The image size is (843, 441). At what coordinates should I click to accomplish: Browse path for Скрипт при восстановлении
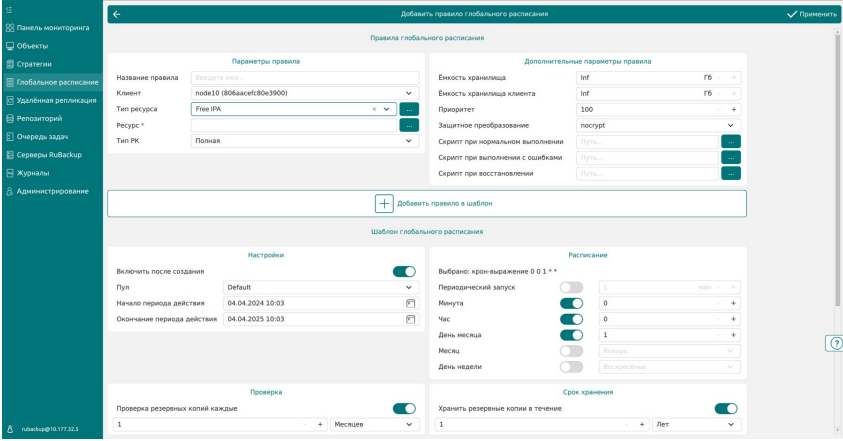click(731, 174)
